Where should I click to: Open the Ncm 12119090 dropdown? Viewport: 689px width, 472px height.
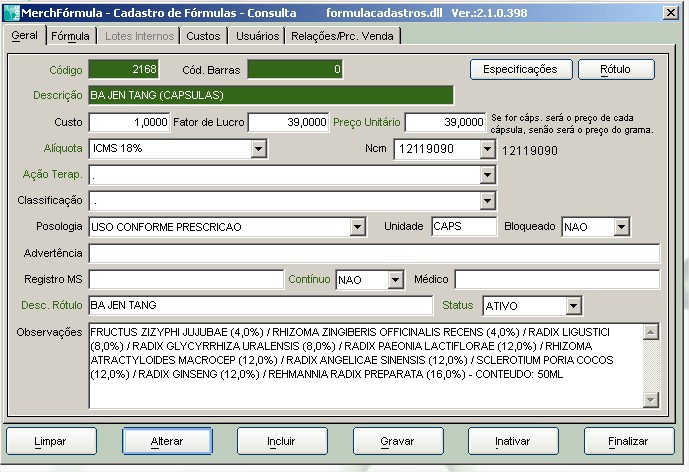(x=487, y=149)
